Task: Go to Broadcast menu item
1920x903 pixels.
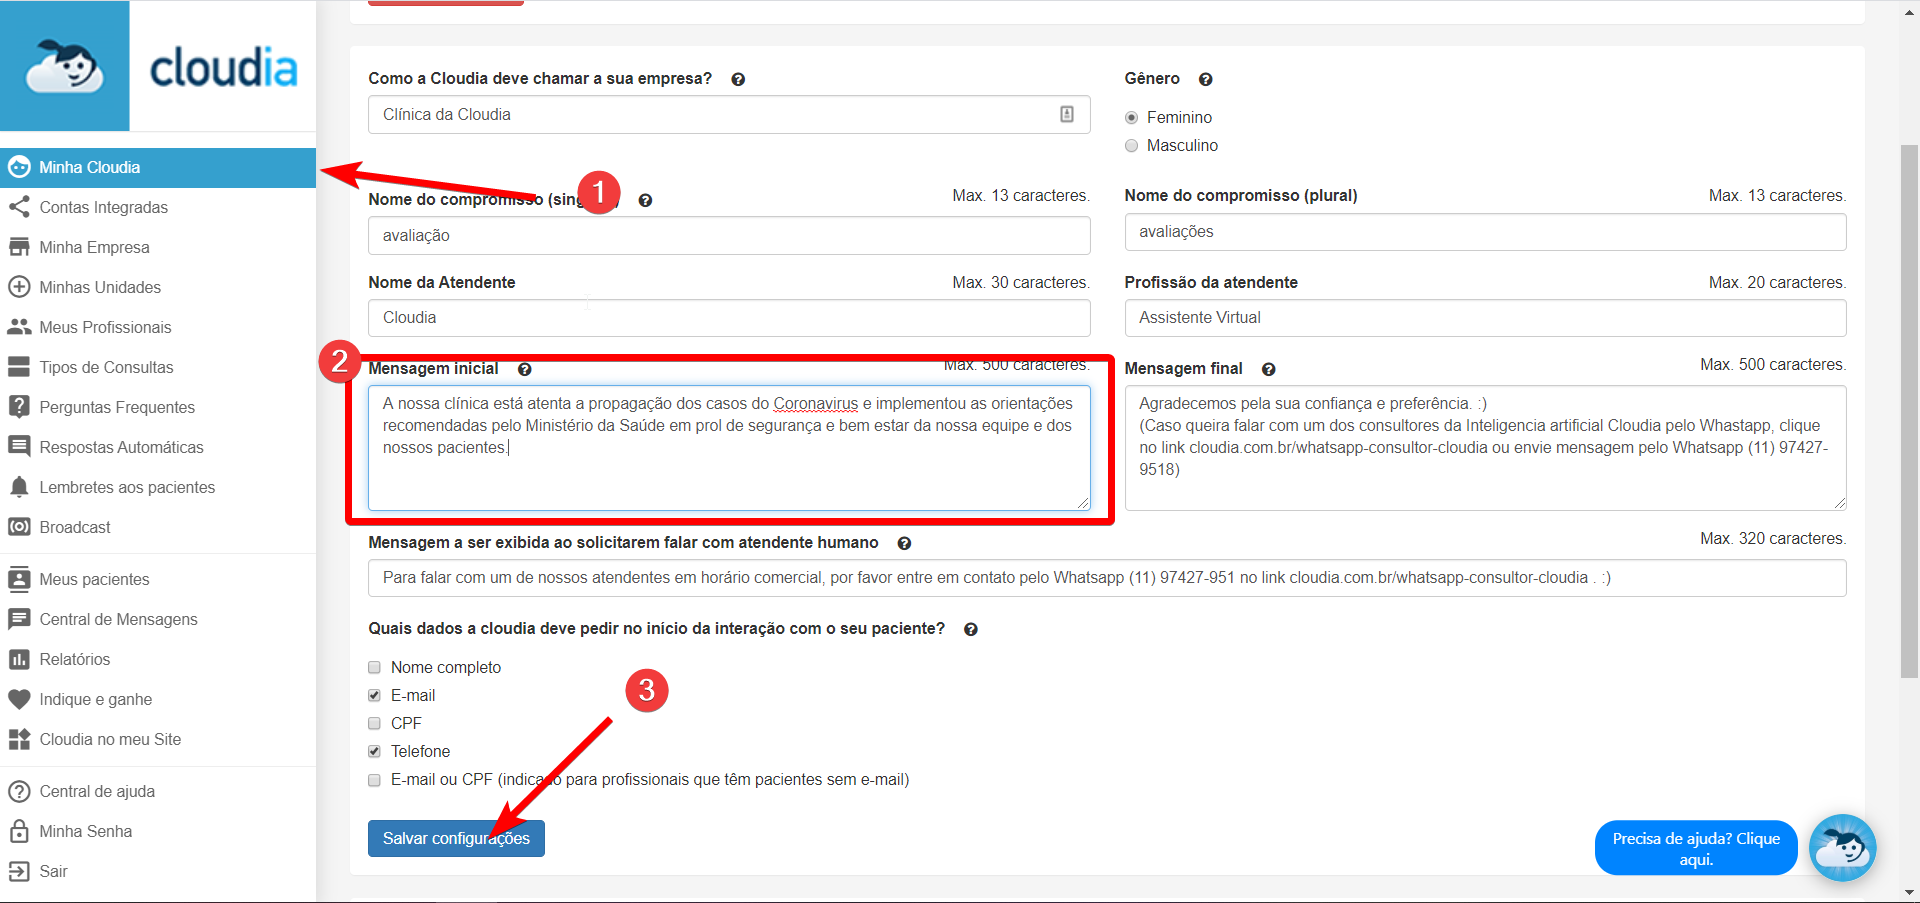Action: click(75, 527)
